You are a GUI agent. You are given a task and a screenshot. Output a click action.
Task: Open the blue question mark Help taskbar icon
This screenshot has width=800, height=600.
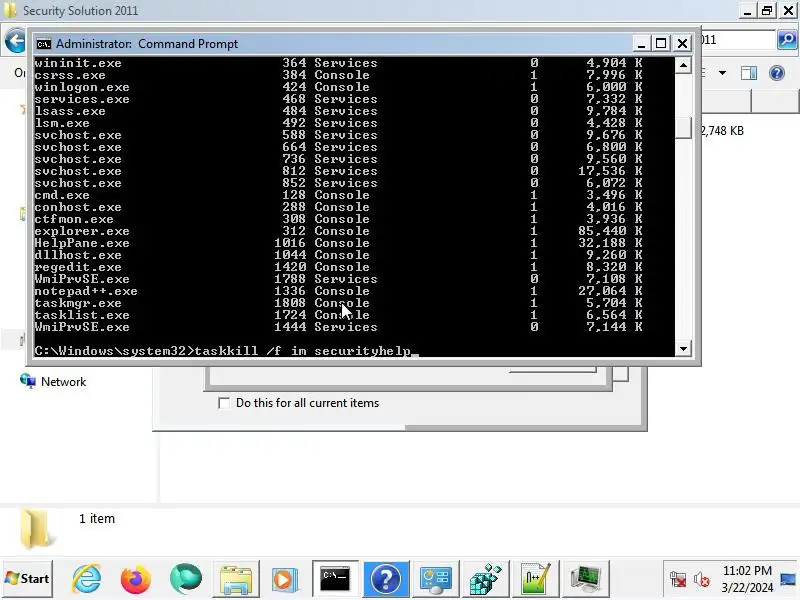386,579
